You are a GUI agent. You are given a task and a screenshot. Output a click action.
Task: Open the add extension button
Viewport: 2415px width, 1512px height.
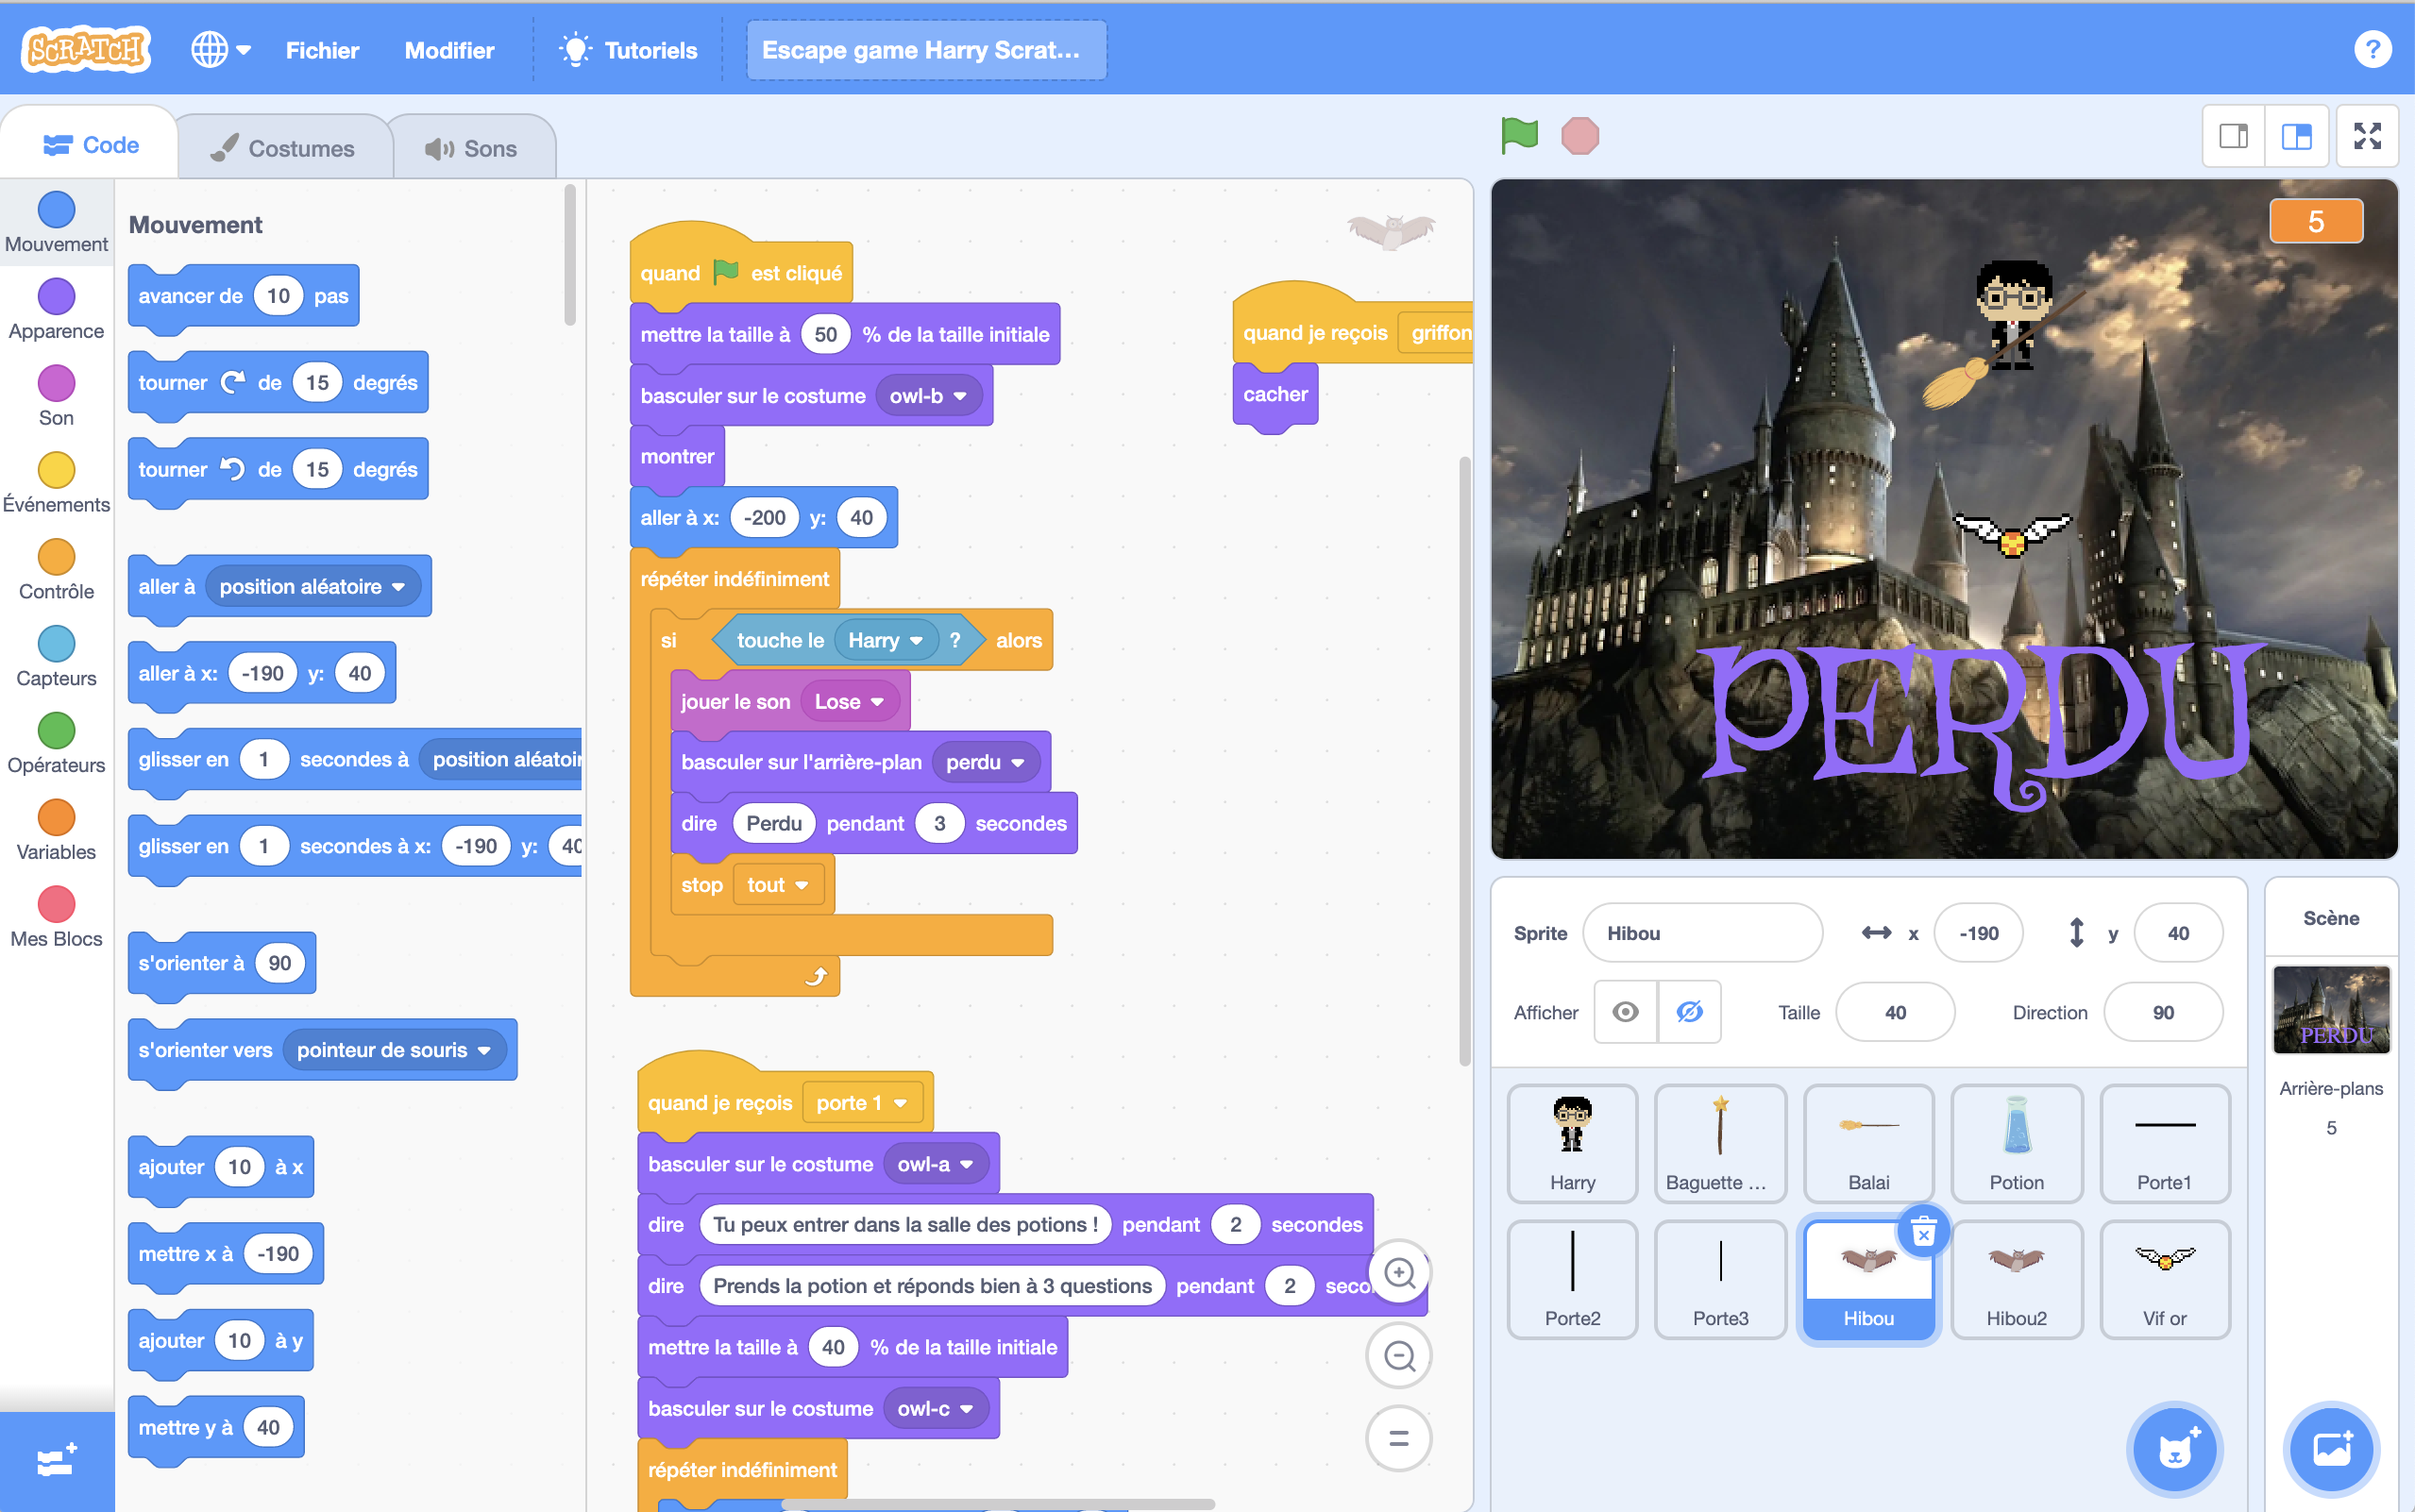[x=56, y=1461]
